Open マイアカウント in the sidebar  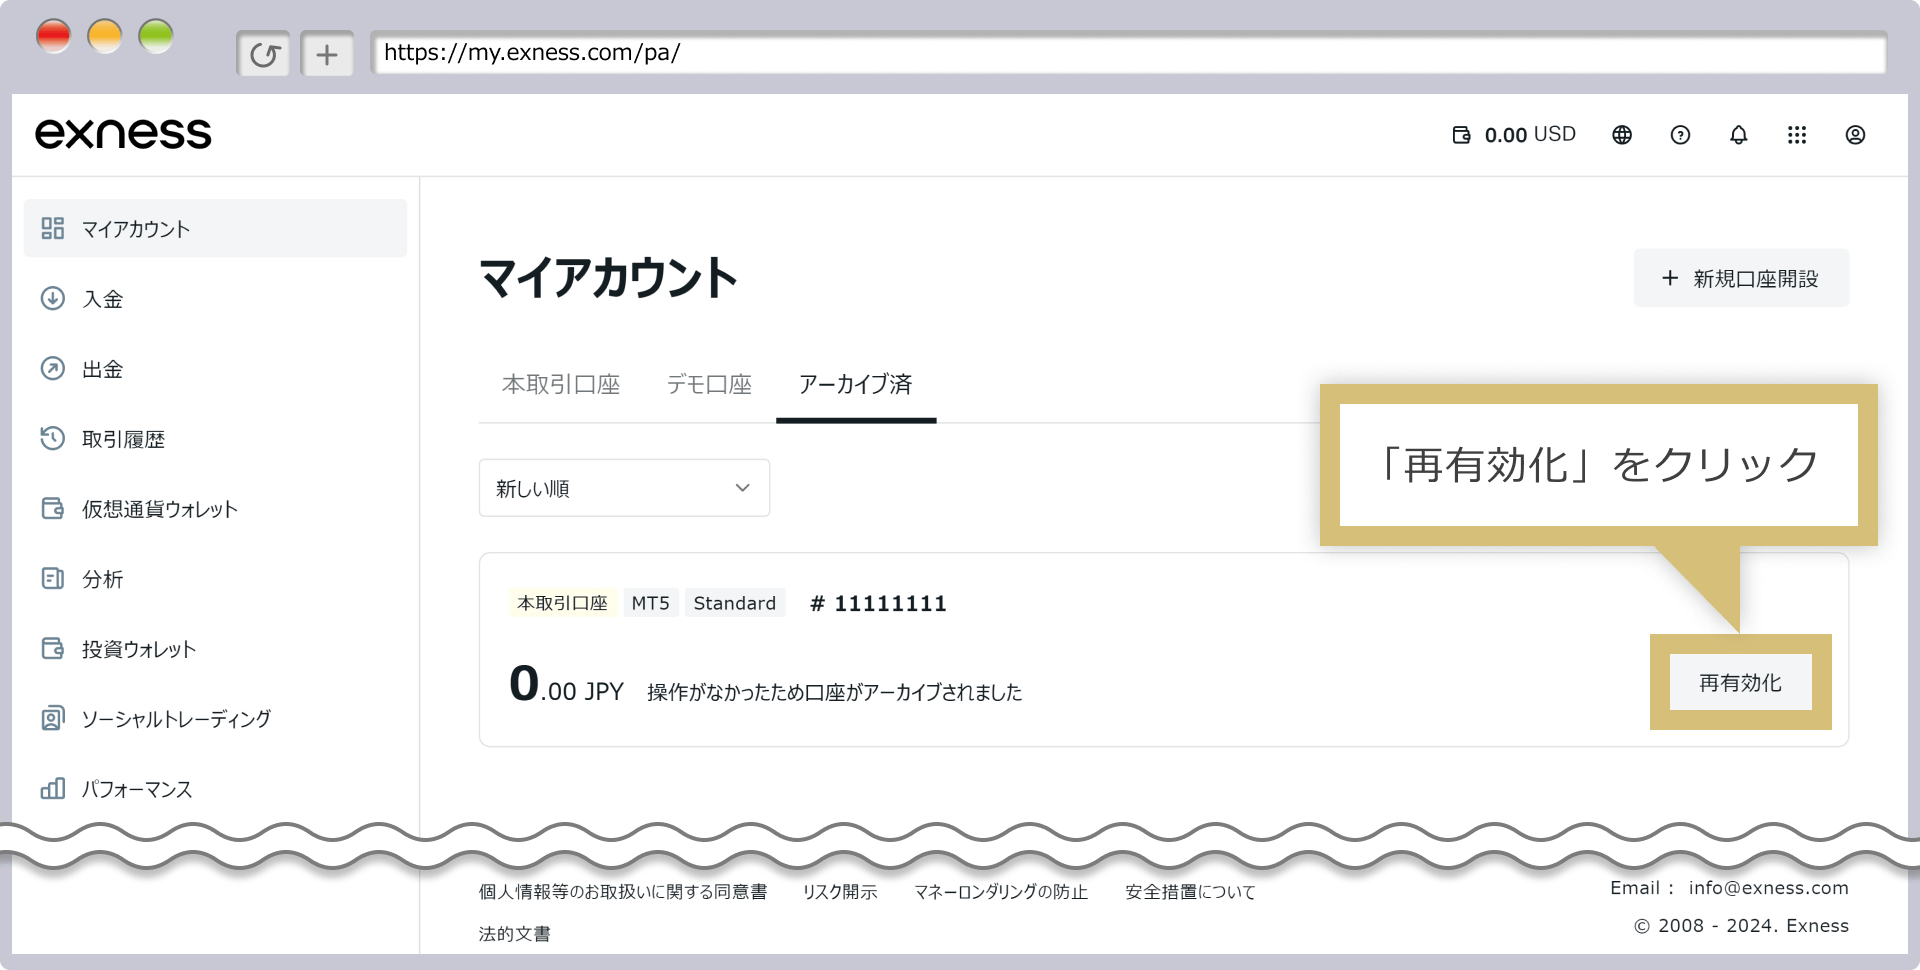tap(215, 228)
